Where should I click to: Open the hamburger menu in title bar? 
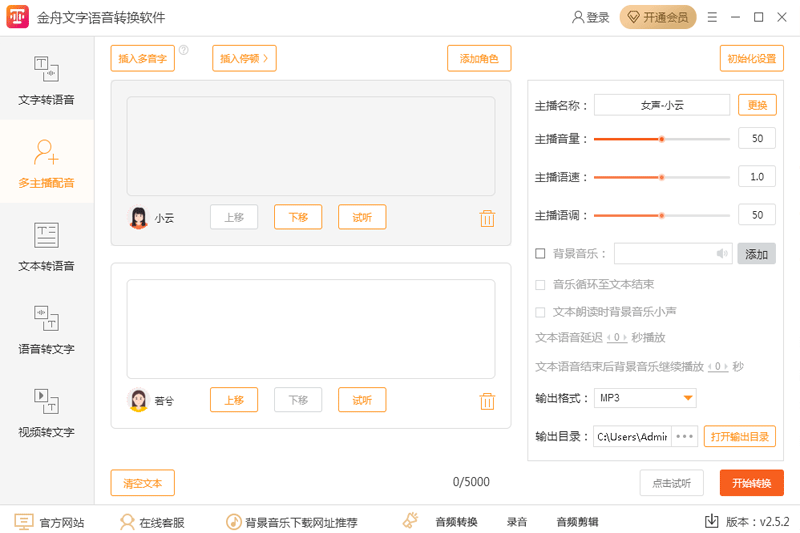click(711, 18)
